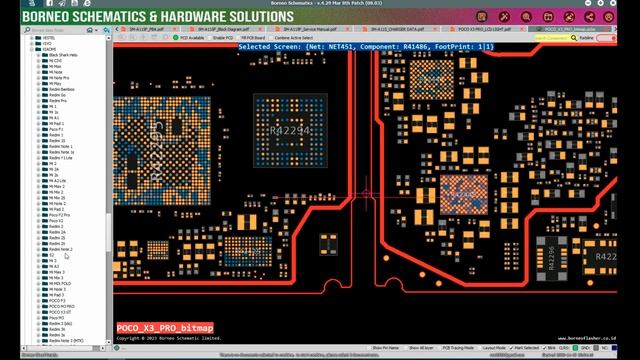The height and width of the screenshot is (360, 640).
Task: Toggle the FB PCB Board checkbox
Action: pos(238,38)
